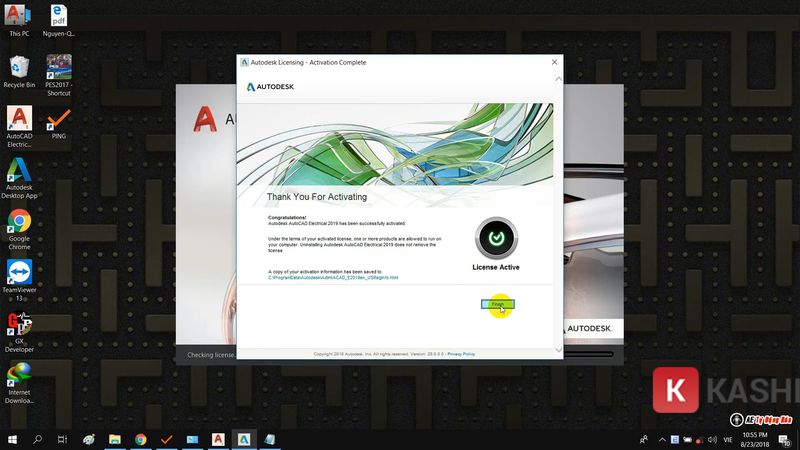Open File Explorer from the taskbar

click(115, 439)
